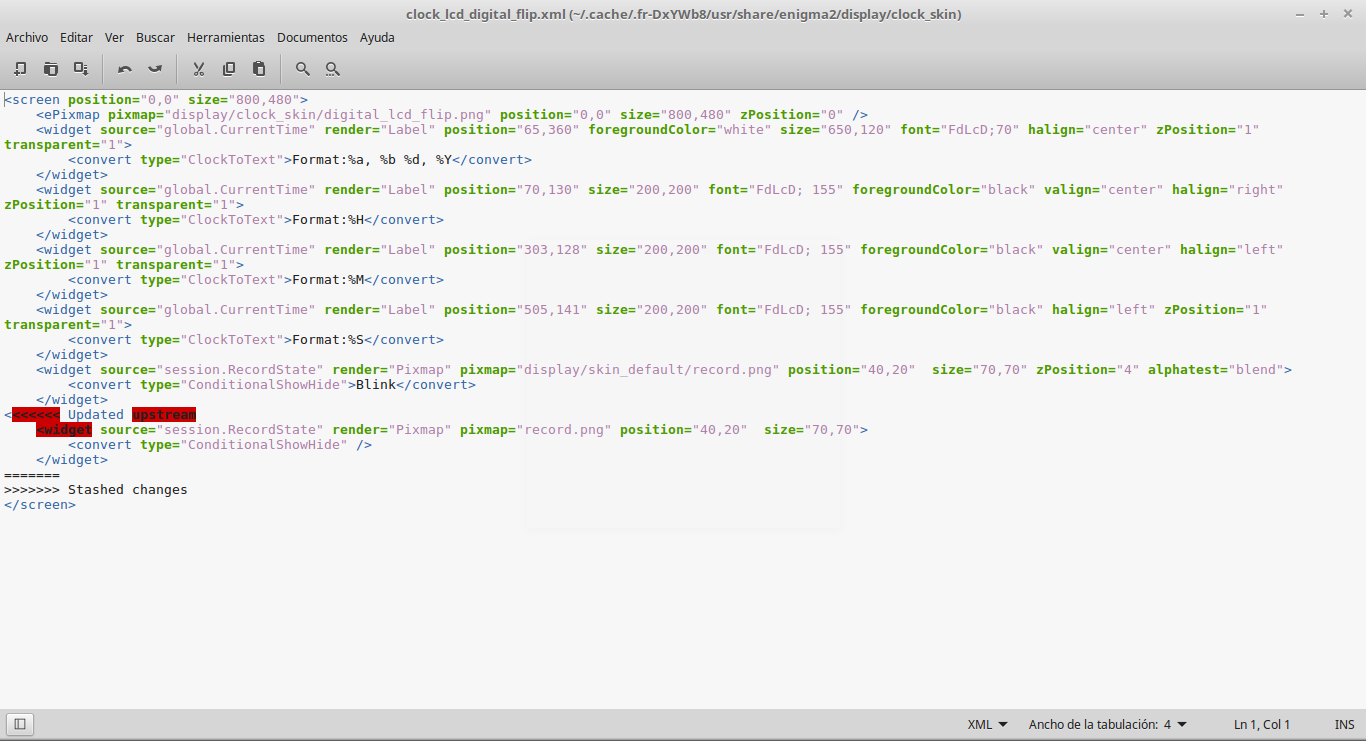Open the Archivo menu
Screen dimensions: 1366x741
coord(27,37)
